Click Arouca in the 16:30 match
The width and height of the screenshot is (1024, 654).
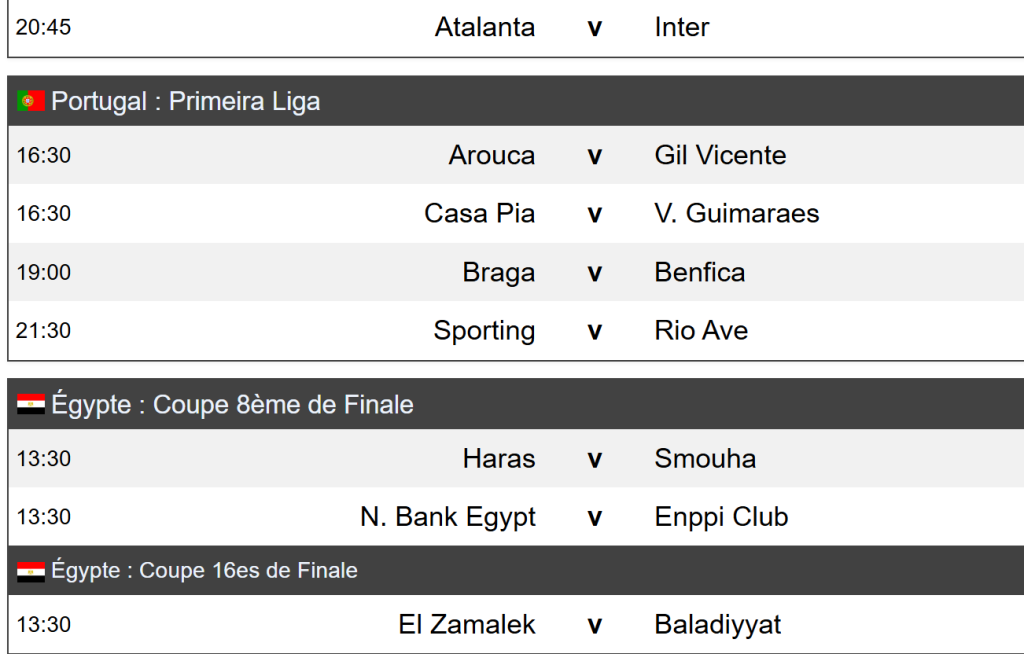pos(492,155)
